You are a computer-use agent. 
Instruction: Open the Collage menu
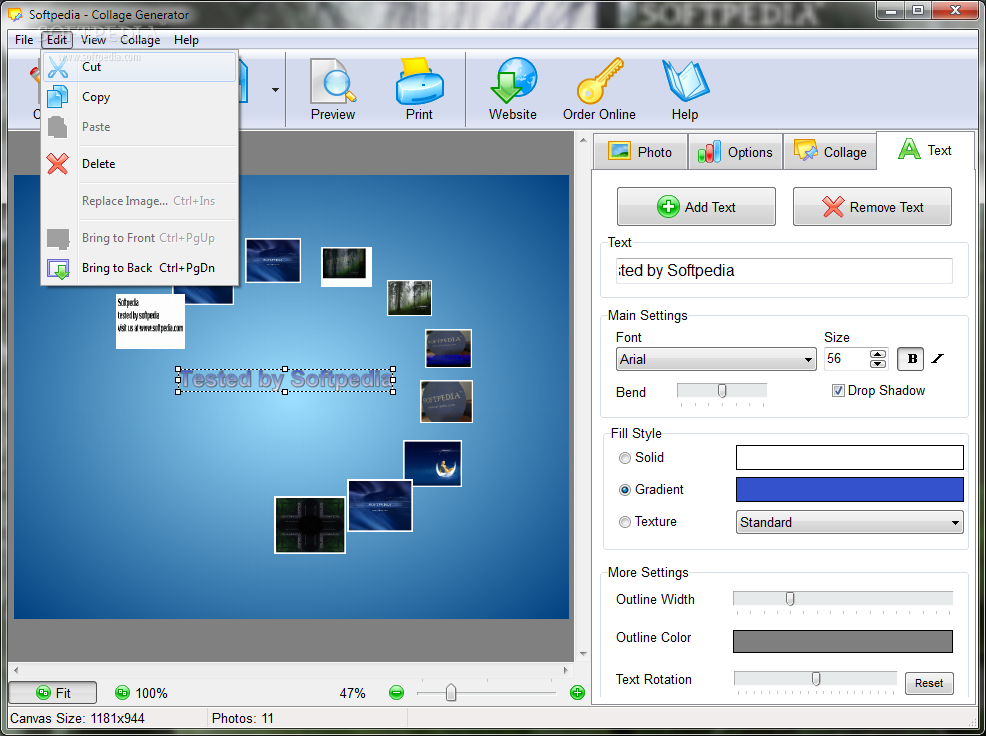click(x=140, y=40)
